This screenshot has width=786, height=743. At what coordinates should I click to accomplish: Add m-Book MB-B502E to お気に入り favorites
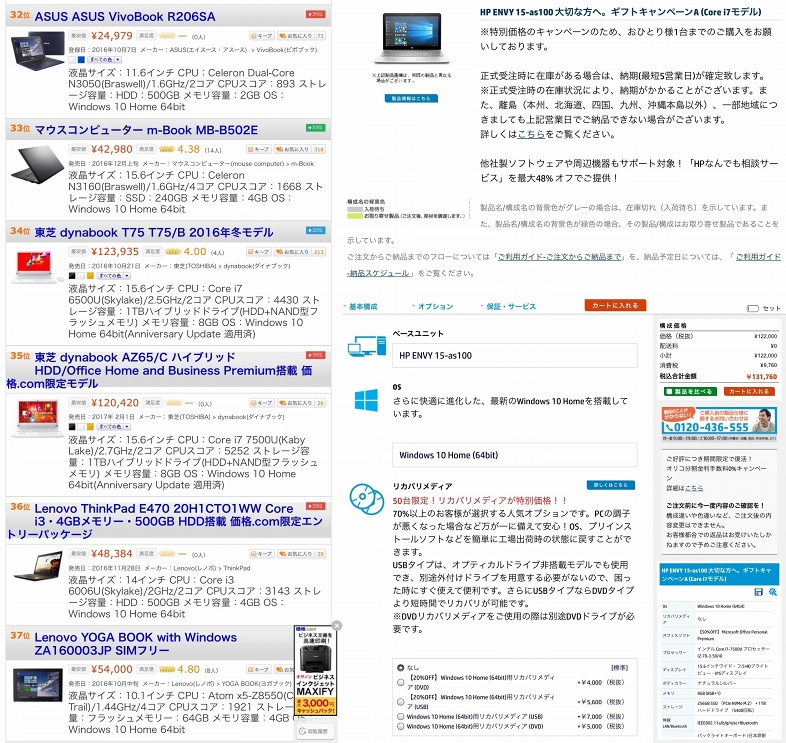(300, 149)
